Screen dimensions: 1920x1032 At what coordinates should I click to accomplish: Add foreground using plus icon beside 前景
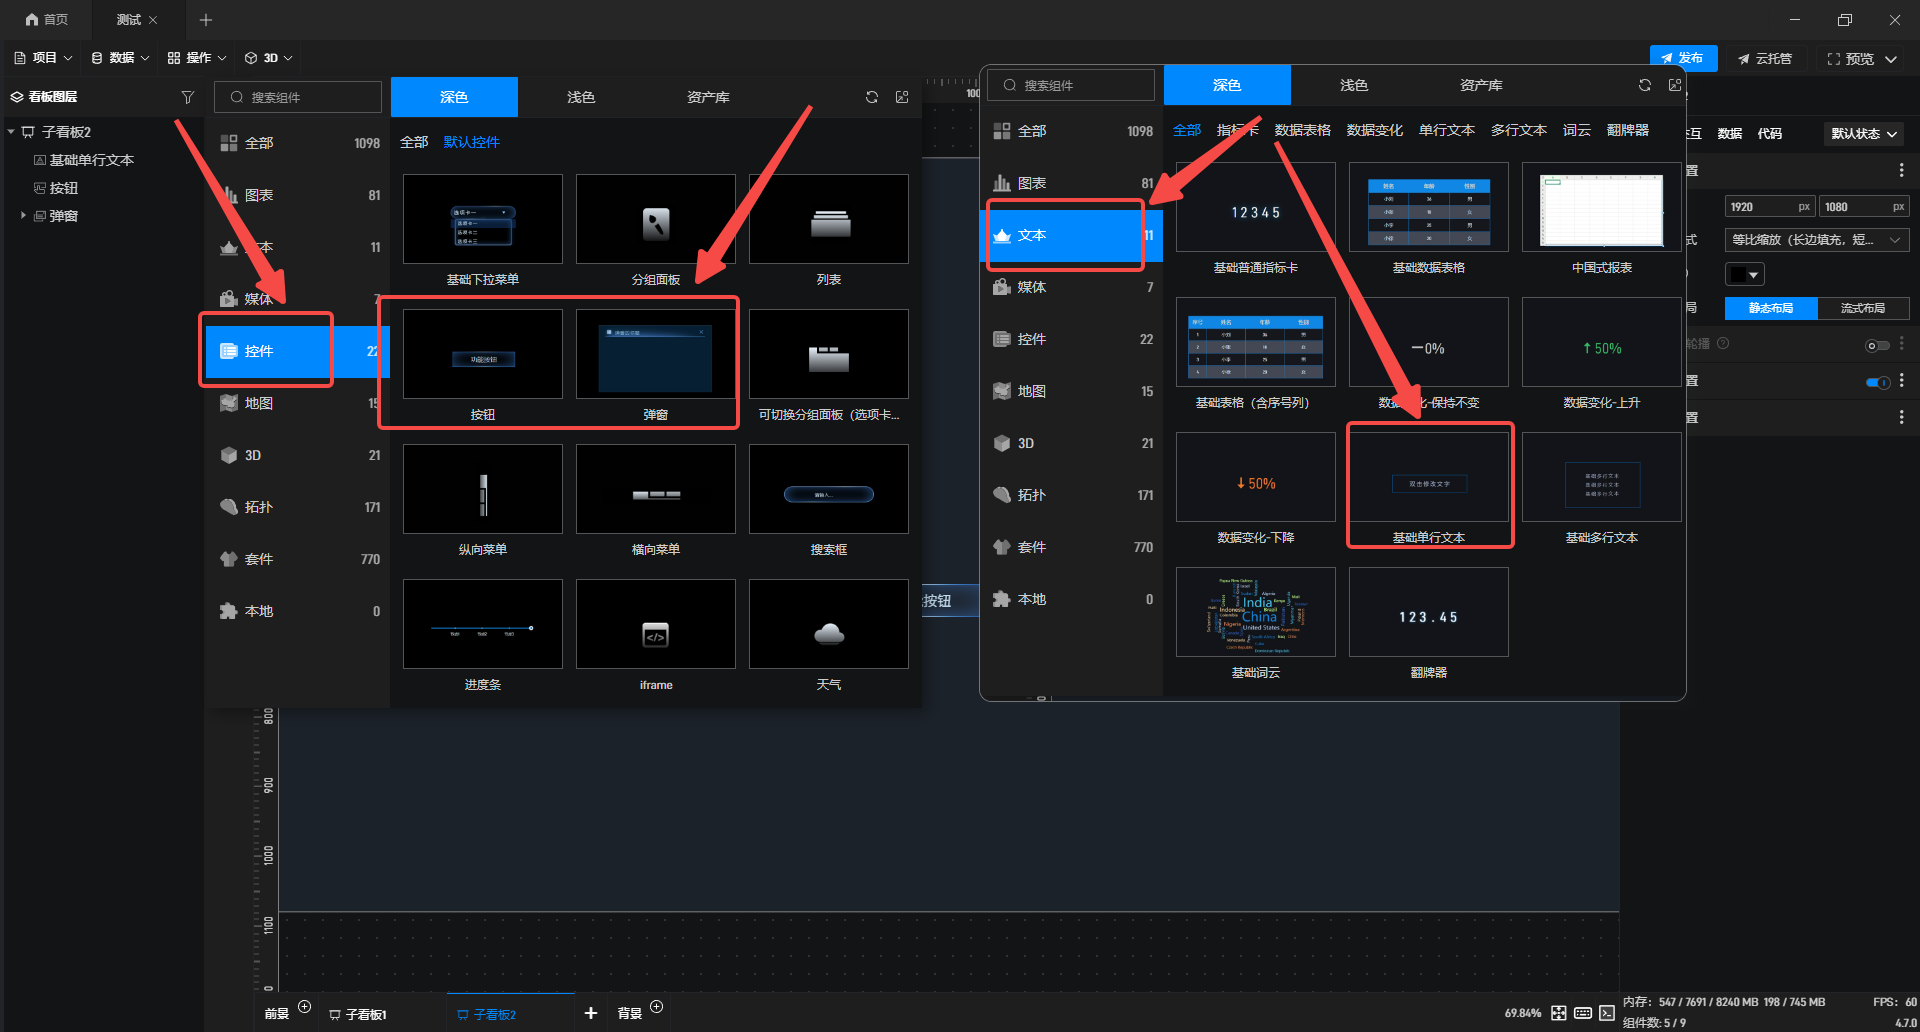pyautogui.click(x=305, y=1007)
